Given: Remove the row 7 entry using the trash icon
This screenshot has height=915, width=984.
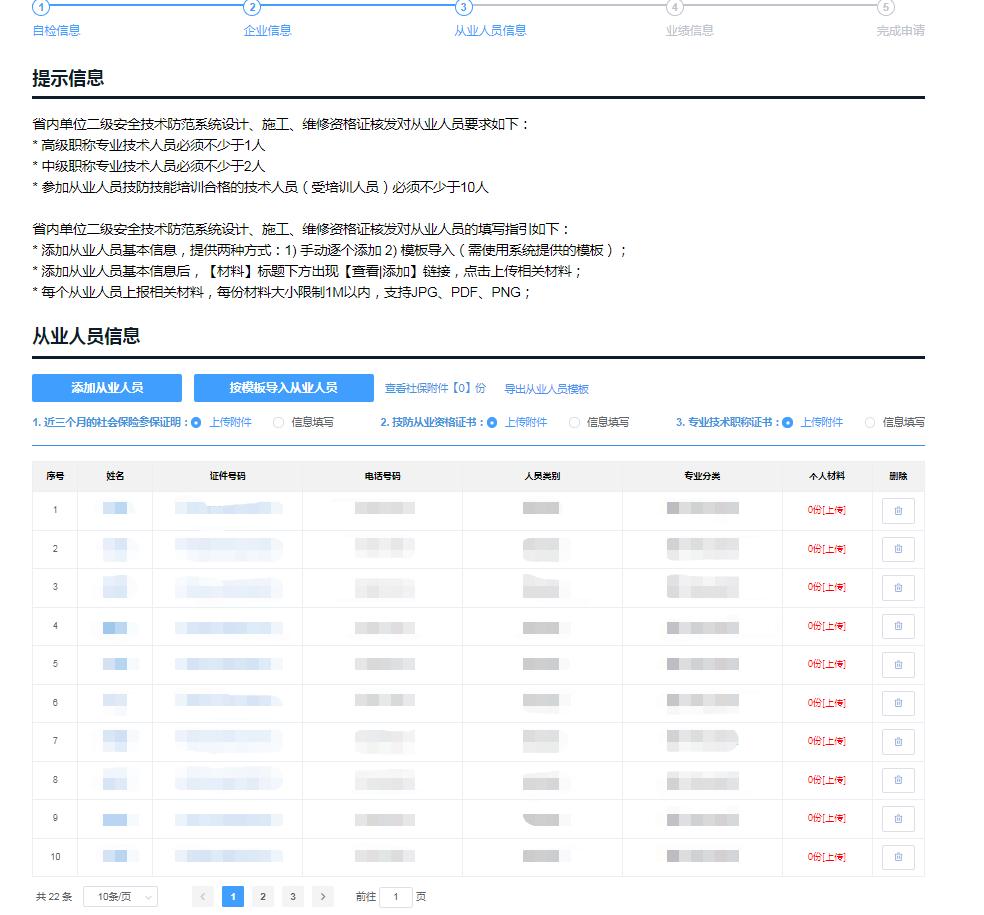Looking at the screenshot, I should pyautogui.click(x=898, y=741).
